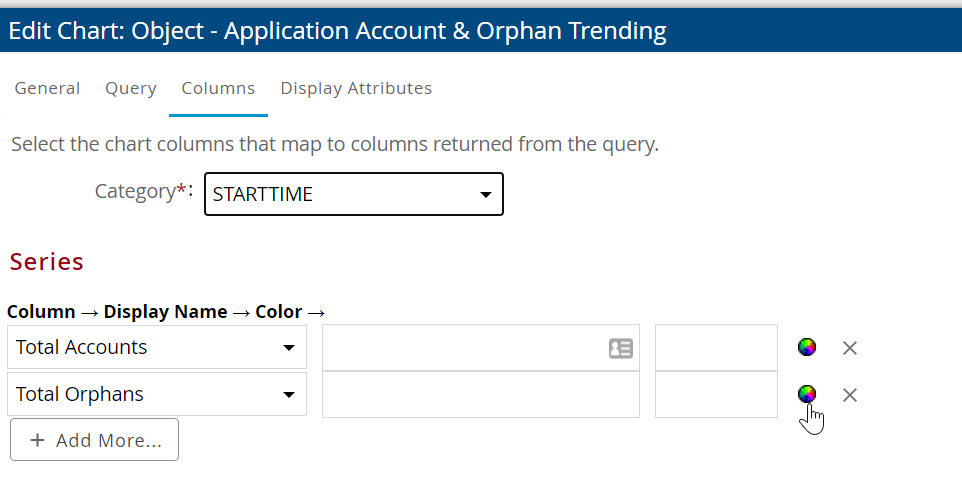The image size is (962, 500).
Task: Open color picker for Total Accounts series
Action: pos(807,348)
